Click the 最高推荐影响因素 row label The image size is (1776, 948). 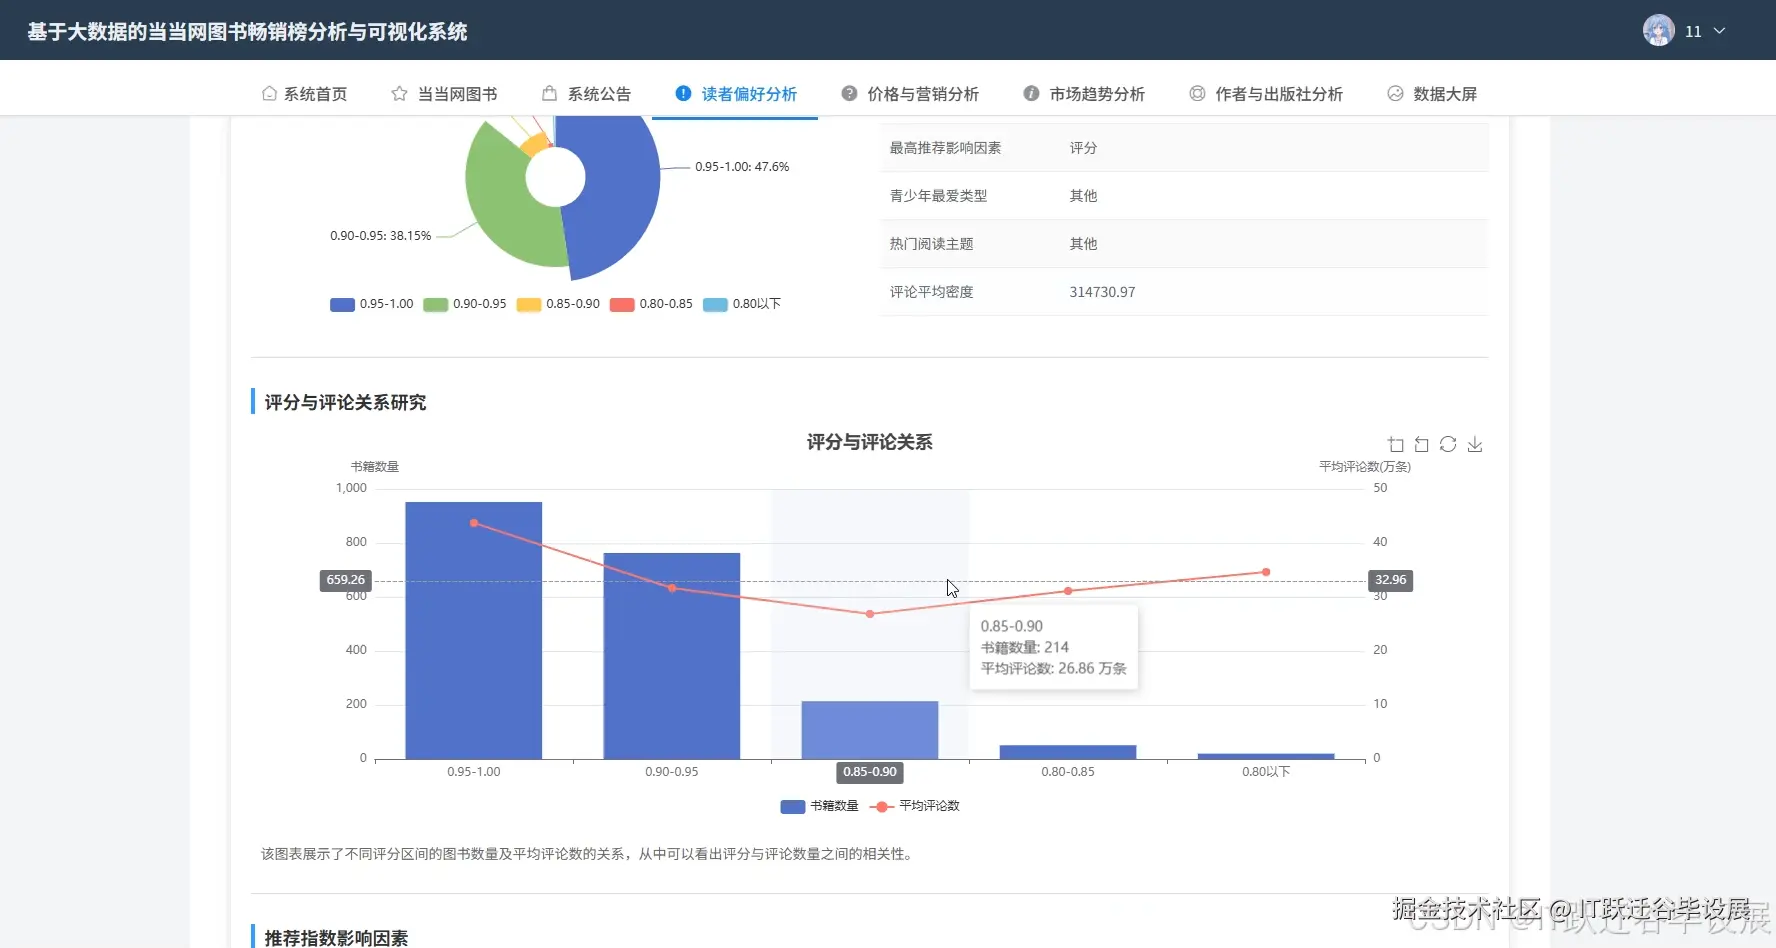[x=945, y=148]
